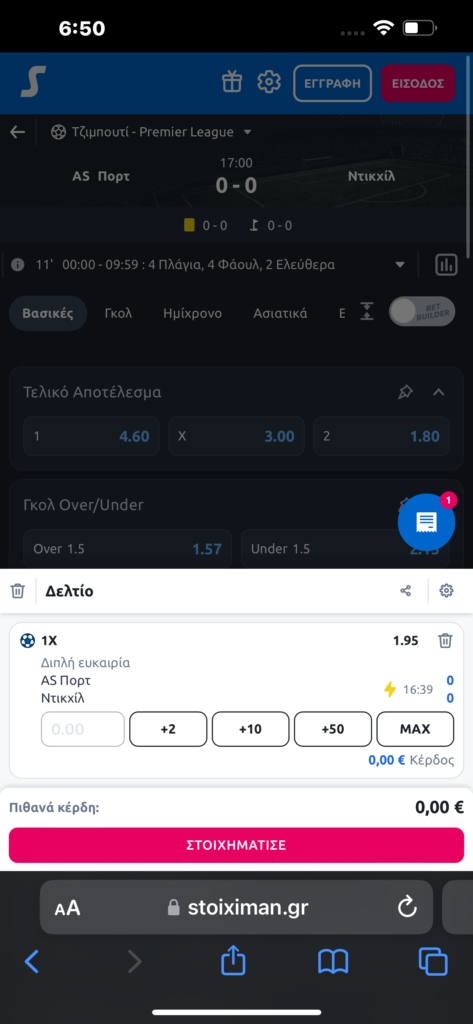Share the betslip via share icon
The image size is (473, 1024).
[x=406, y=591]
